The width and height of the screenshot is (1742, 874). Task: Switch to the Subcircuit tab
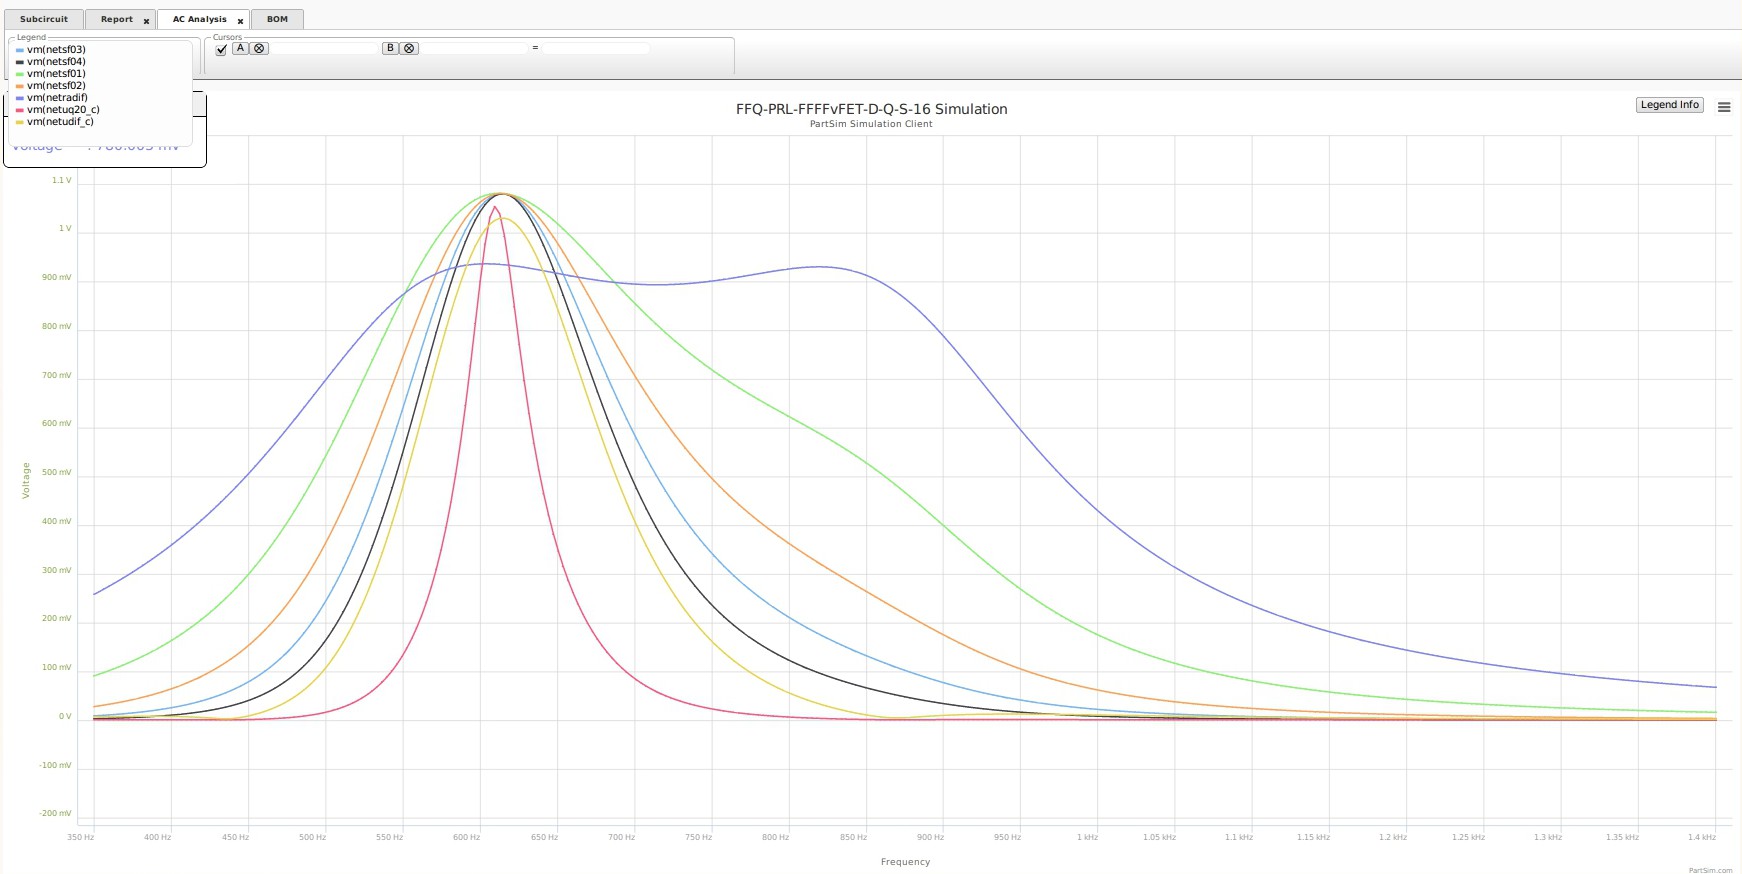44,19
